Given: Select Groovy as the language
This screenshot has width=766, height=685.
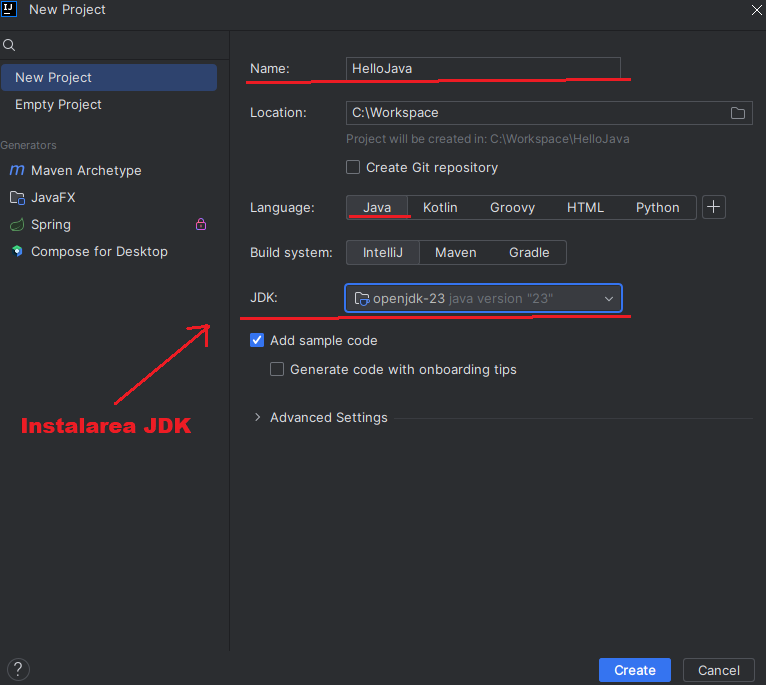Looking at the screenshot, I should pyautogui.click(x=512, y=207).
